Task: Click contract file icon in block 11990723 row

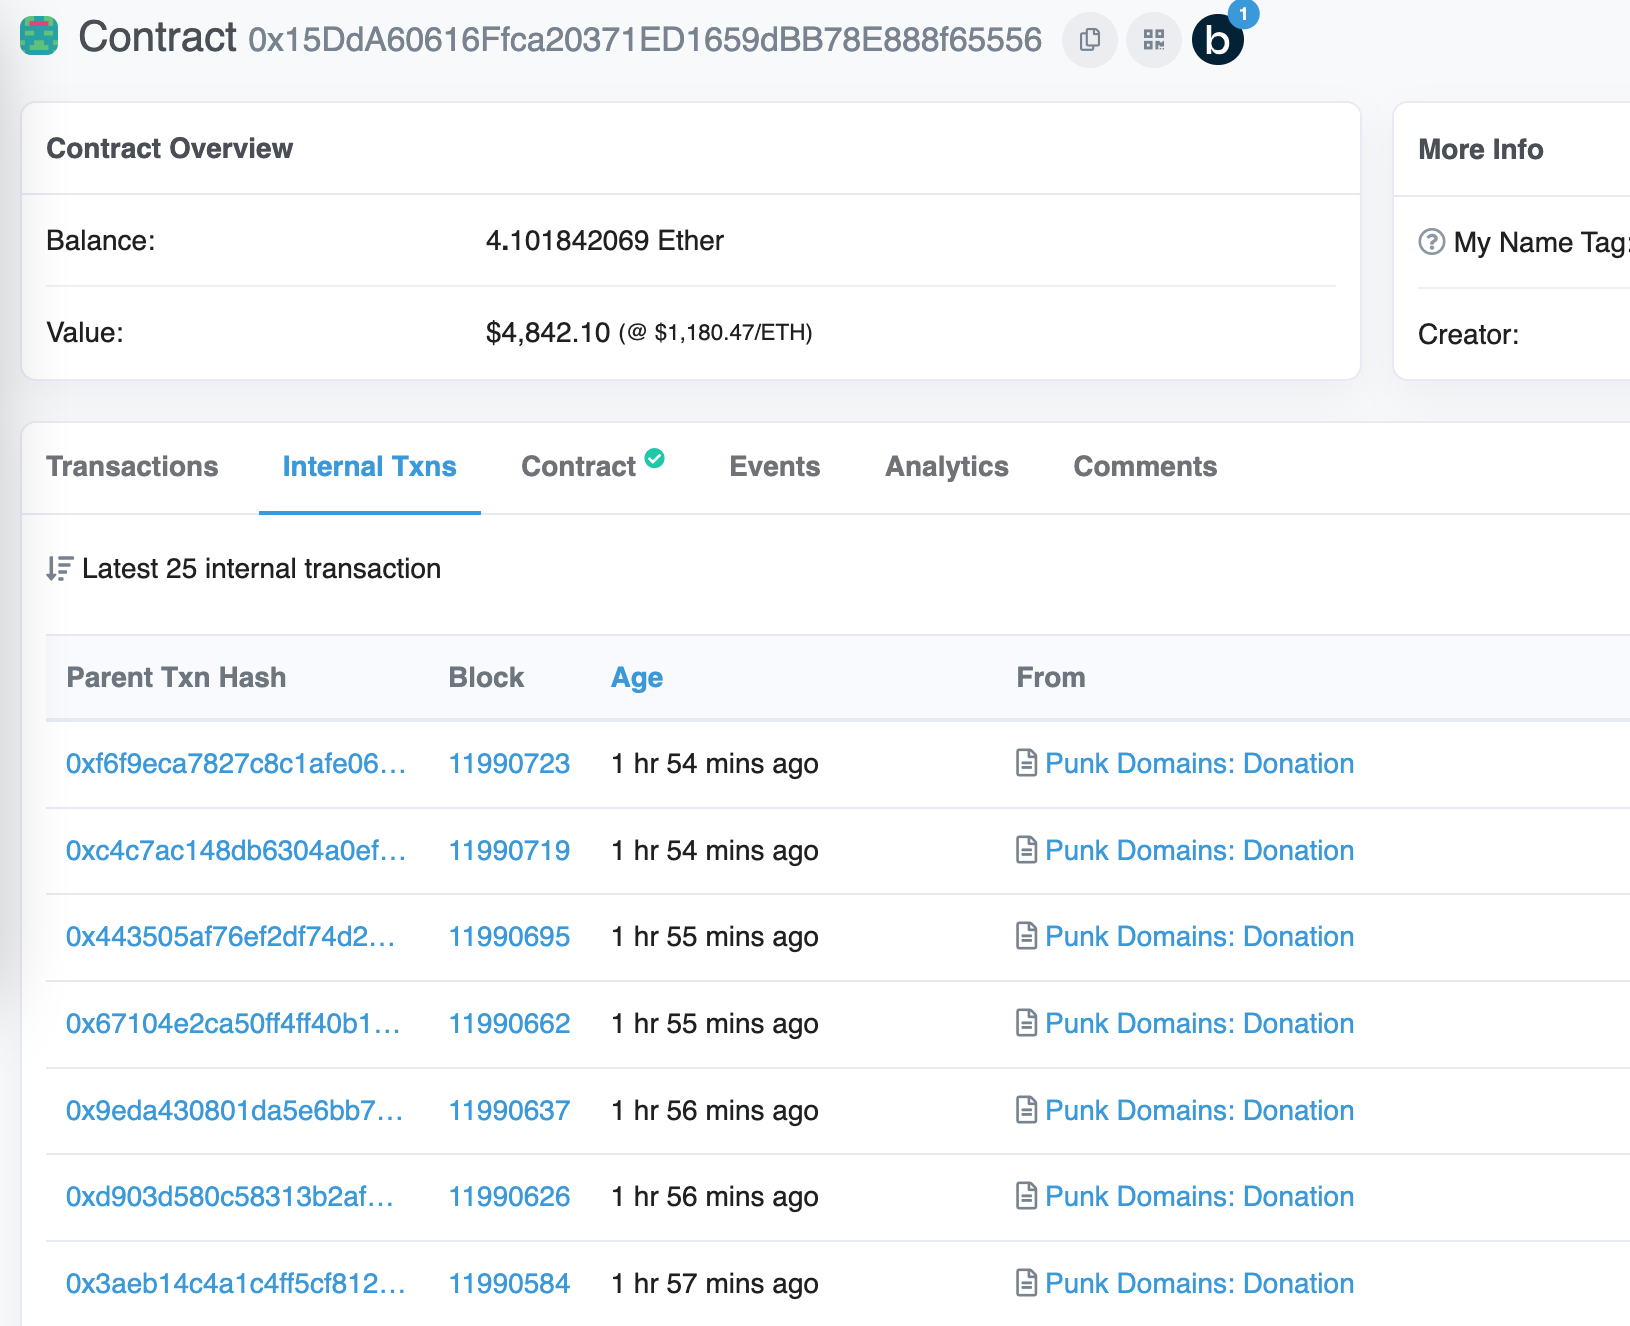Action: 1026,763
